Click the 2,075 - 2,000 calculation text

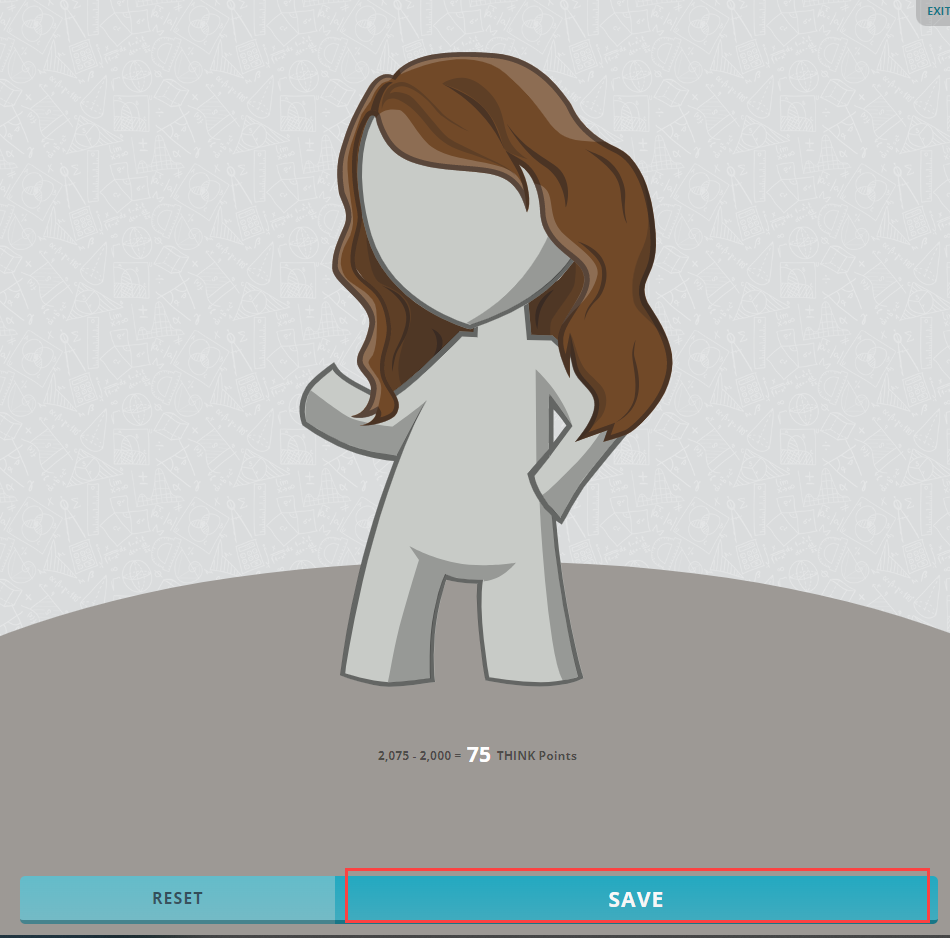418,756
